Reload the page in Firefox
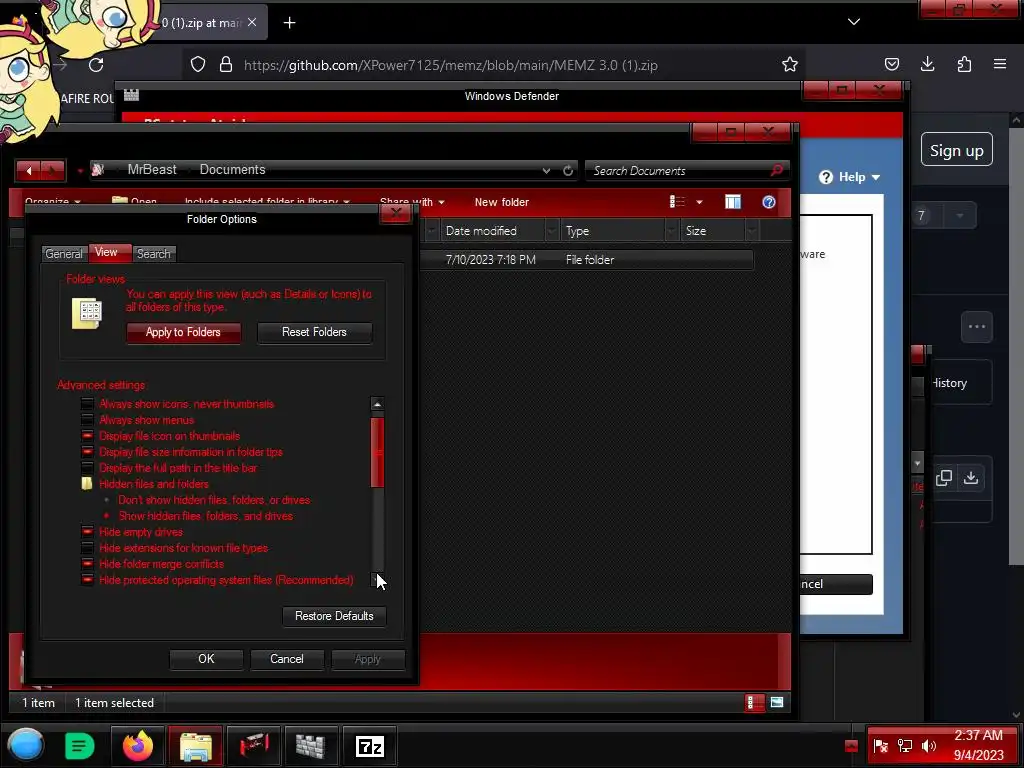The image size is (1024, 768). pyautogui.click(x=96, y=65)
